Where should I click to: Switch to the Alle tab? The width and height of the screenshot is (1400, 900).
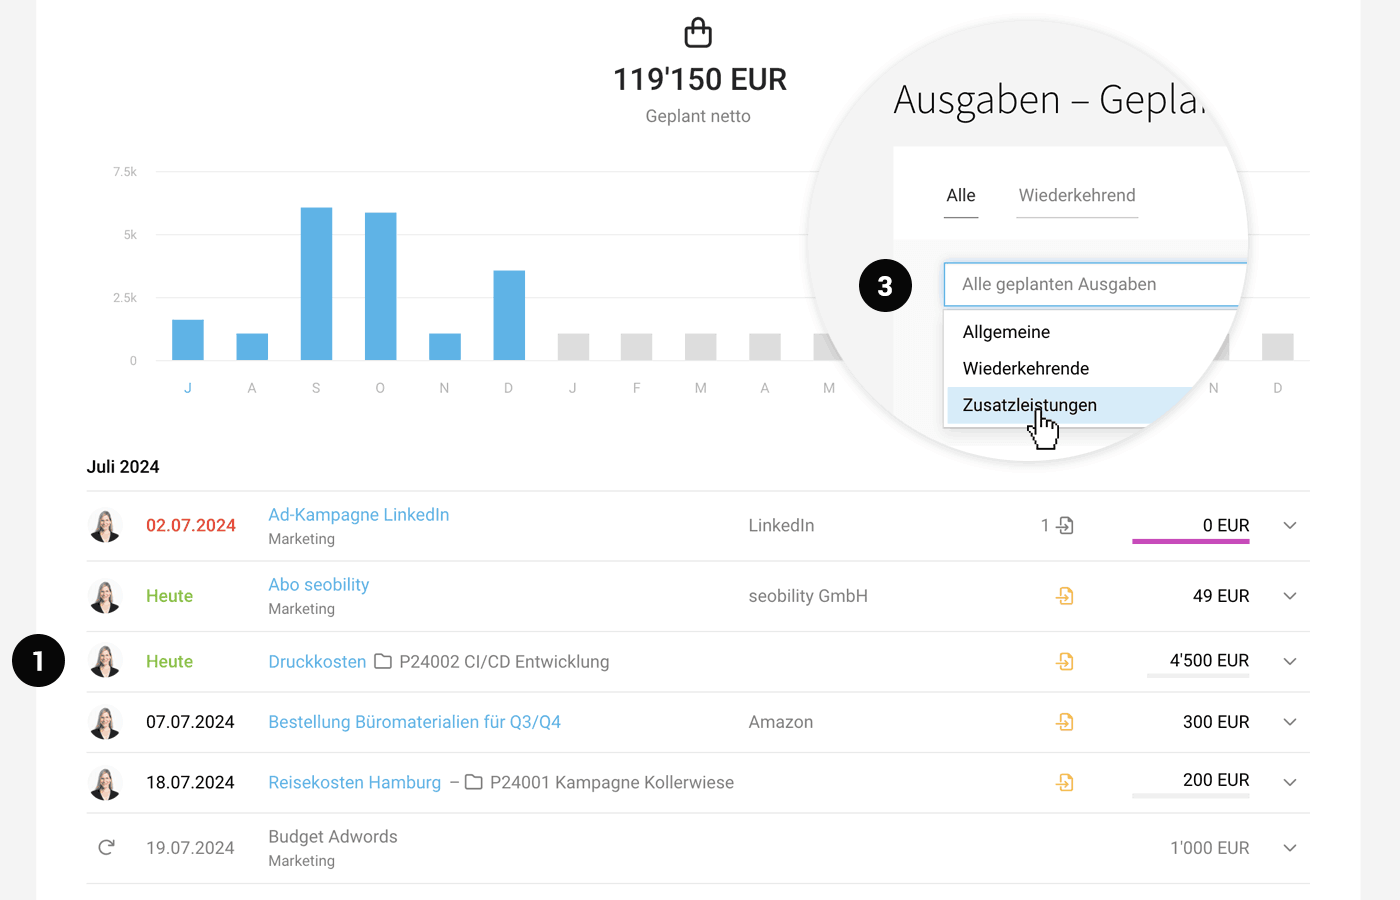pos(961,196)
